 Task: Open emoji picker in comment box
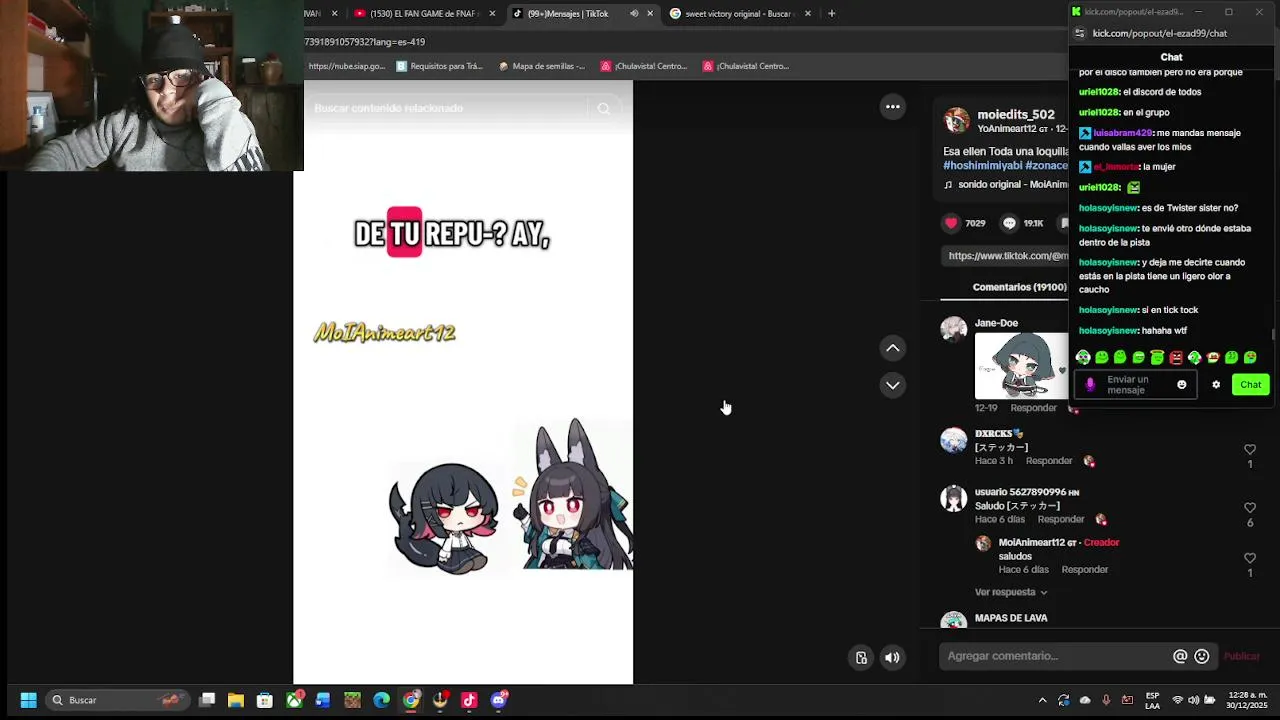click(1202, 656)
